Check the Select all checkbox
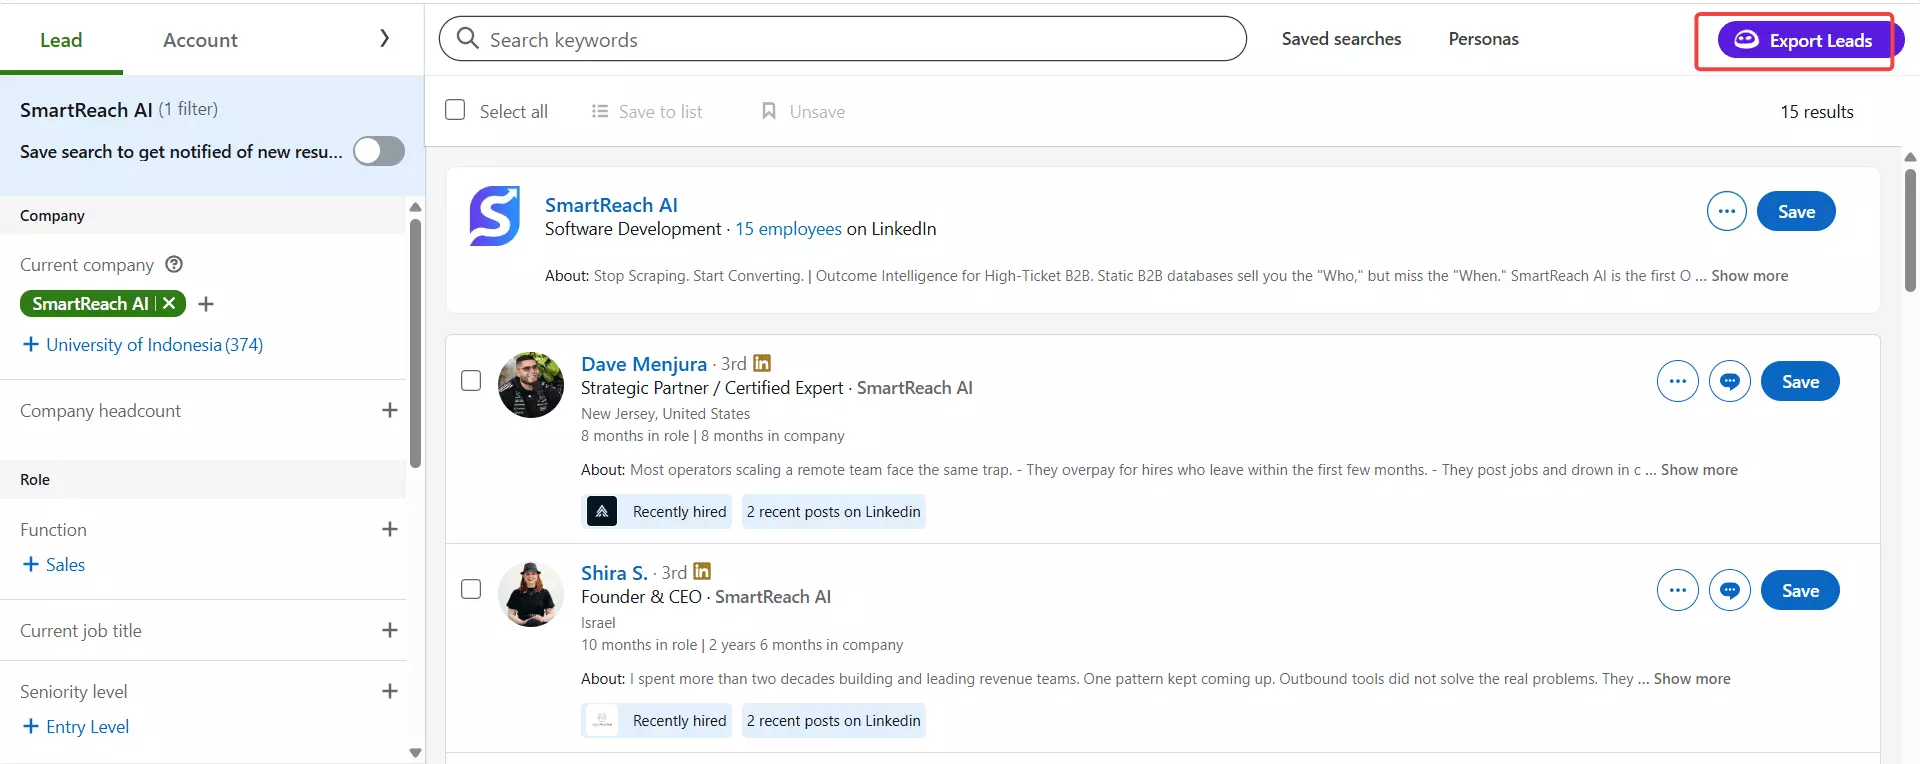Viewport: 1920px width, 764px height. [x=455, y=109]
